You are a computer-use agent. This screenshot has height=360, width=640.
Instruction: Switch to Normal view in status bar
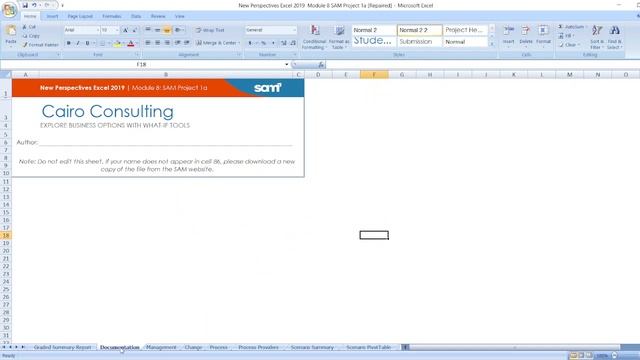click(573, 356)
